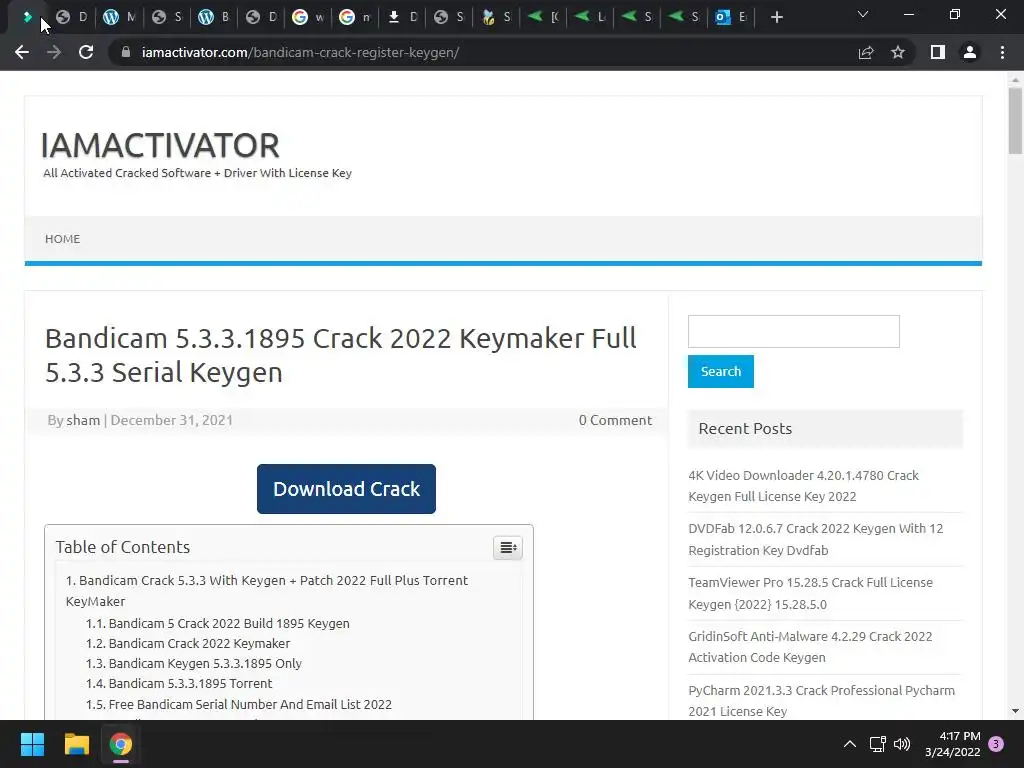The image size is (1024, 768).
Task: Switch to the Google tab labeled w
Action: 308,17
